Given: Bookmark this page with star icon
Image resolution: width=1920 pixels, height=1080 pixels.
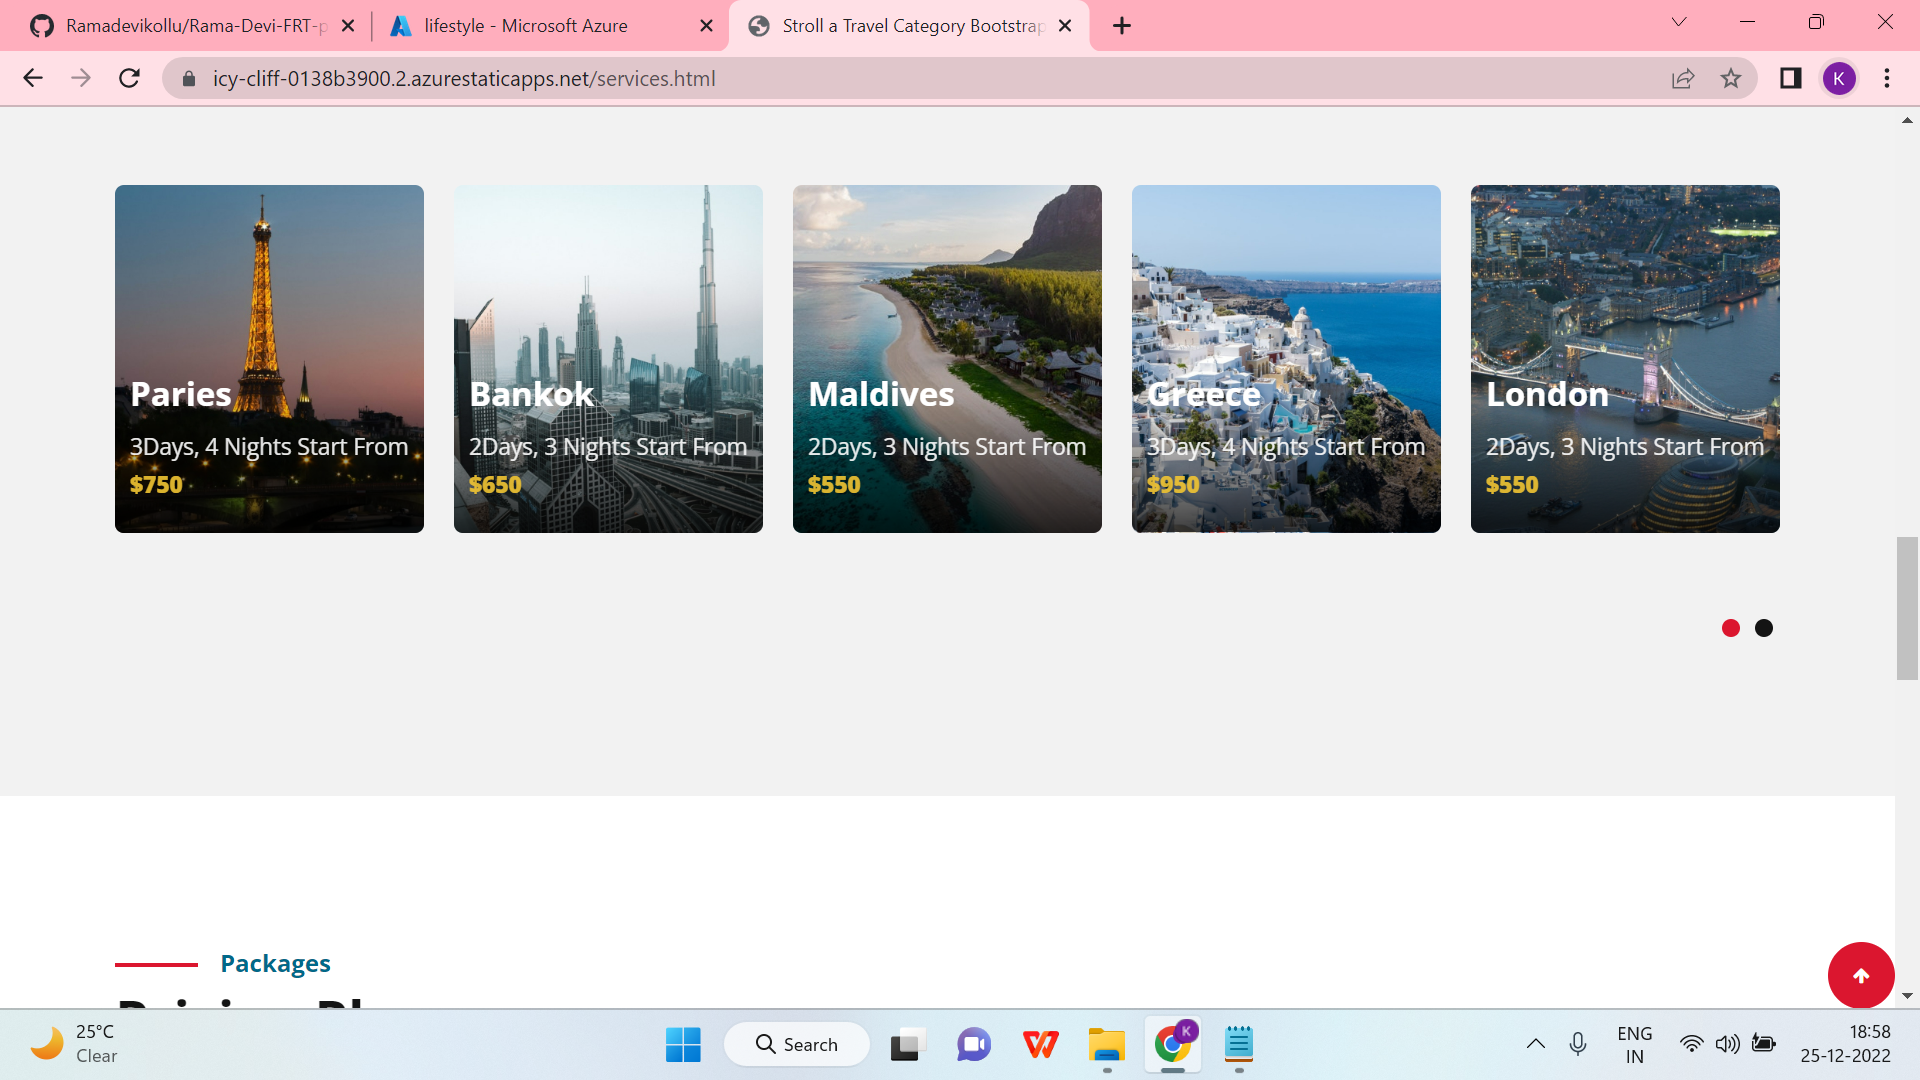Looking at the screenshot, I should (x=1731, y=78).
